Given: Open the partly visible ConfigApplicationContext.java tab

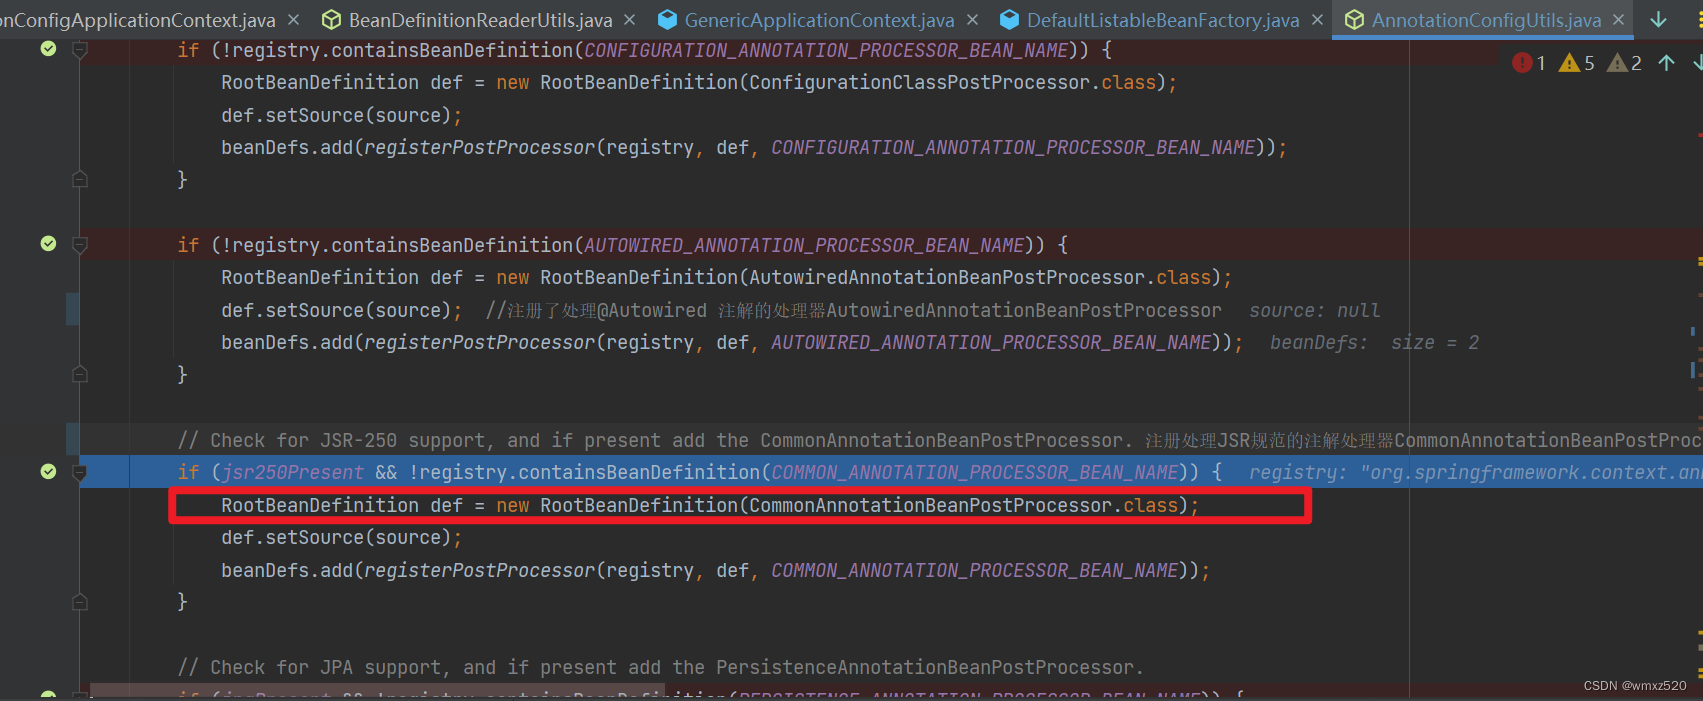Looking at the screenshot, I should (x=138, y=20).
